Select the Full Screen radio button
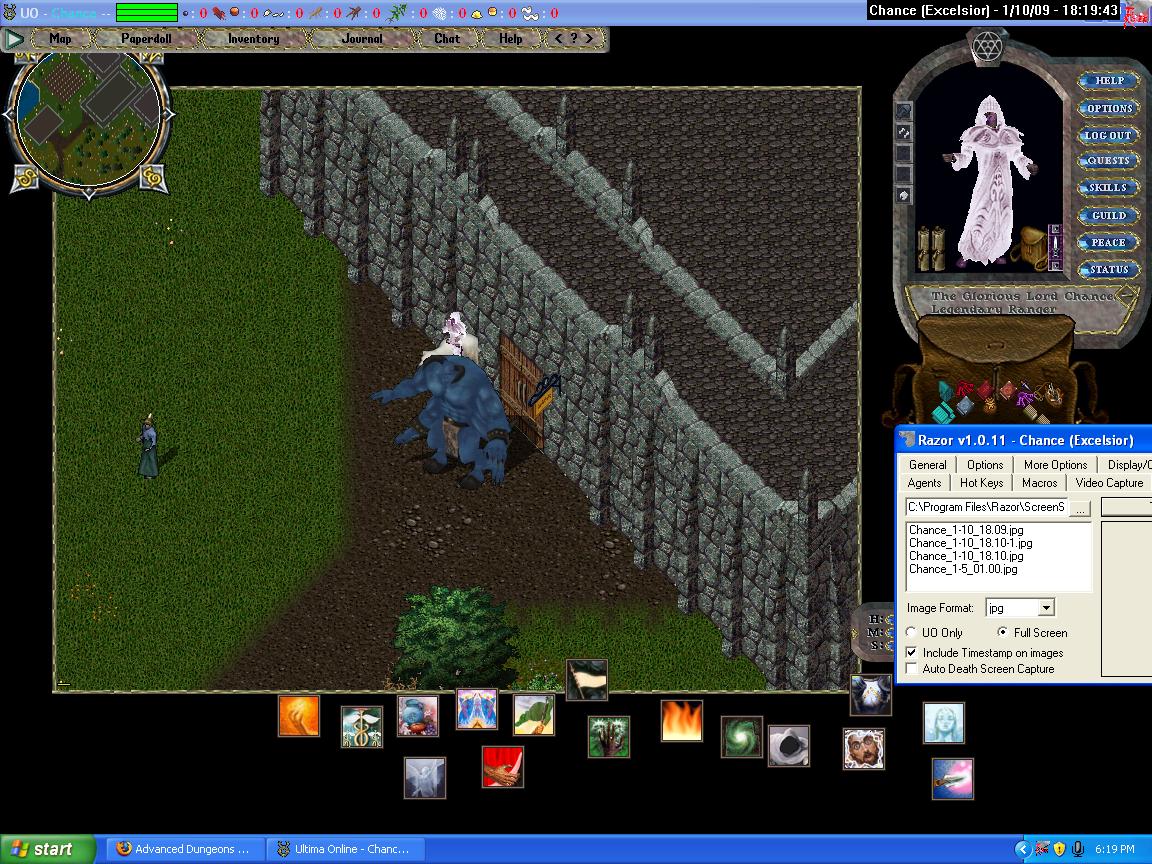This screenshot has height=864, width=1152. pyautogui.click(x=1002, y=632)
